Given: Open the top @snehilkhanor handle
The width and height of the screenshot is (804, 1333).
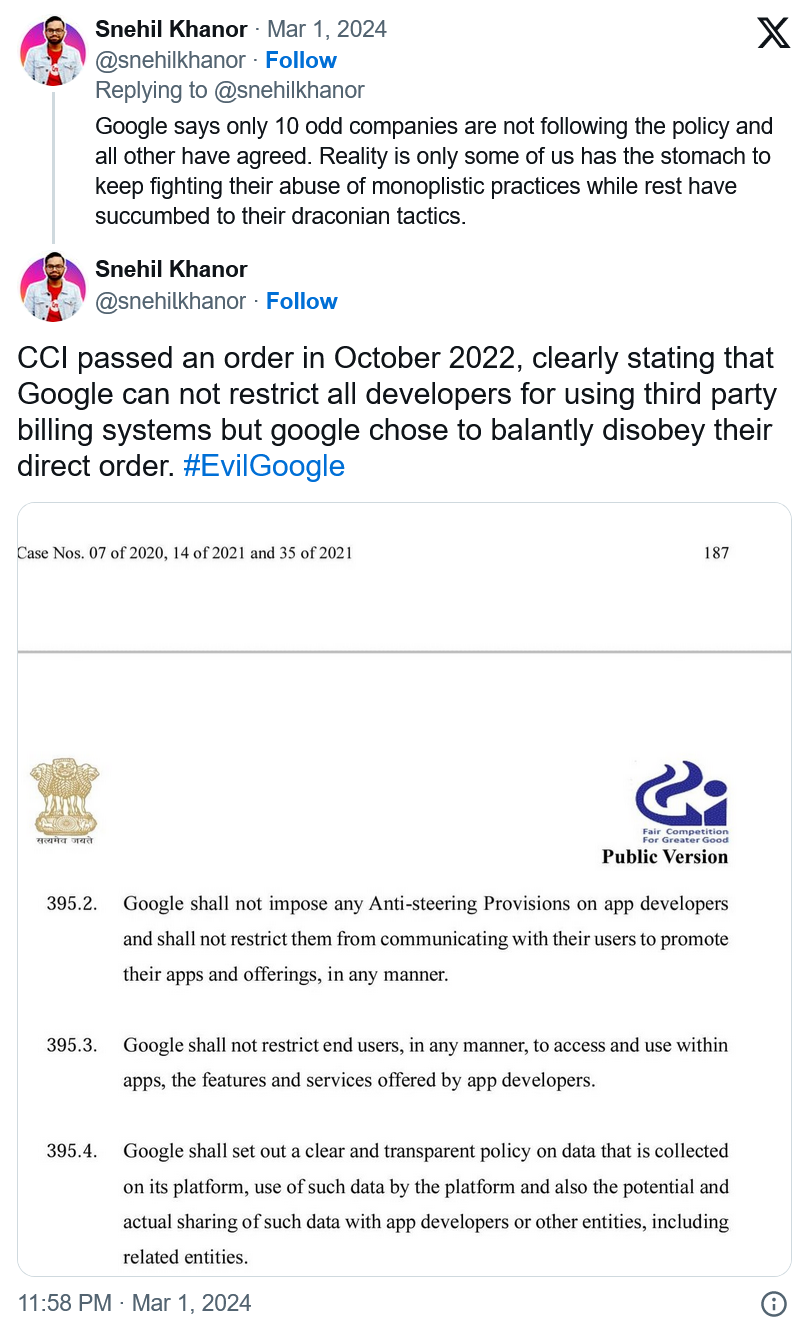Looking at the screenshot, I should pos(170,60).
